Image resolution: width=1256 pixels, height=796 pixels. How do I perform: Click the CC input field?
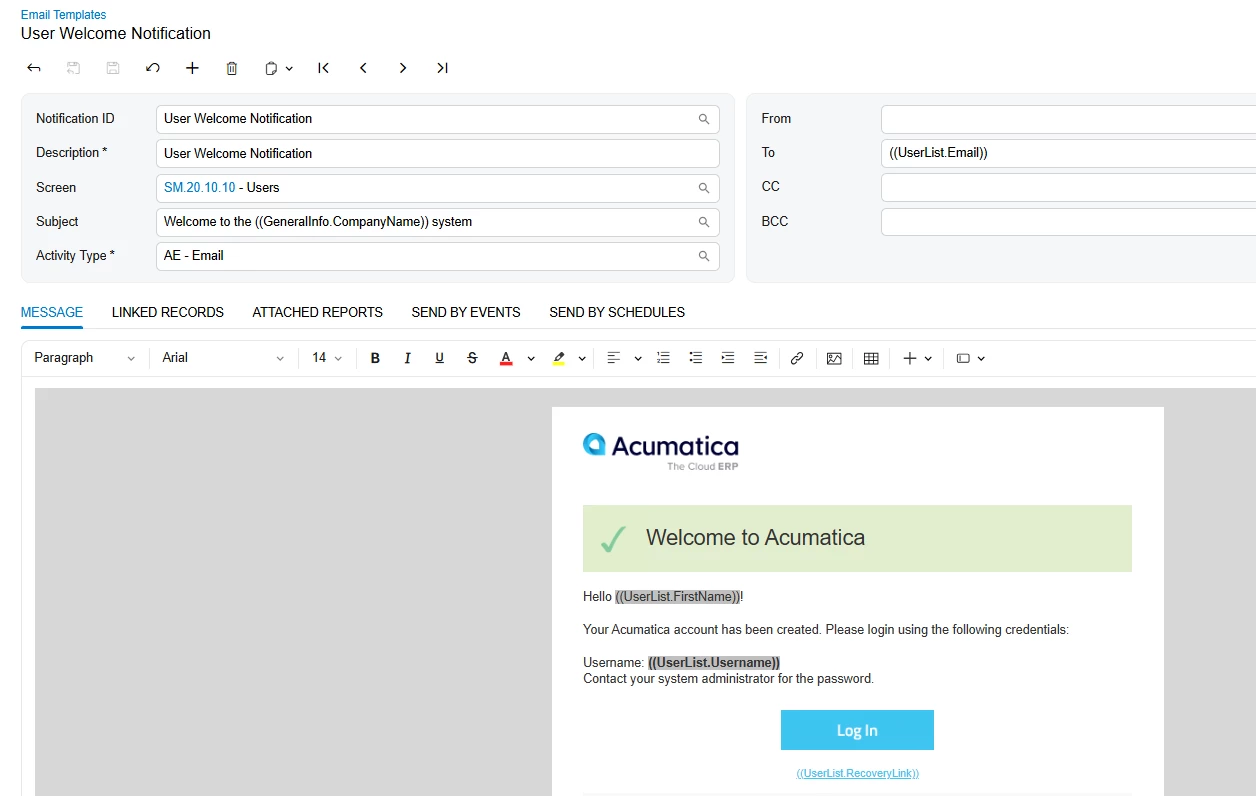tap(1068, 187)
